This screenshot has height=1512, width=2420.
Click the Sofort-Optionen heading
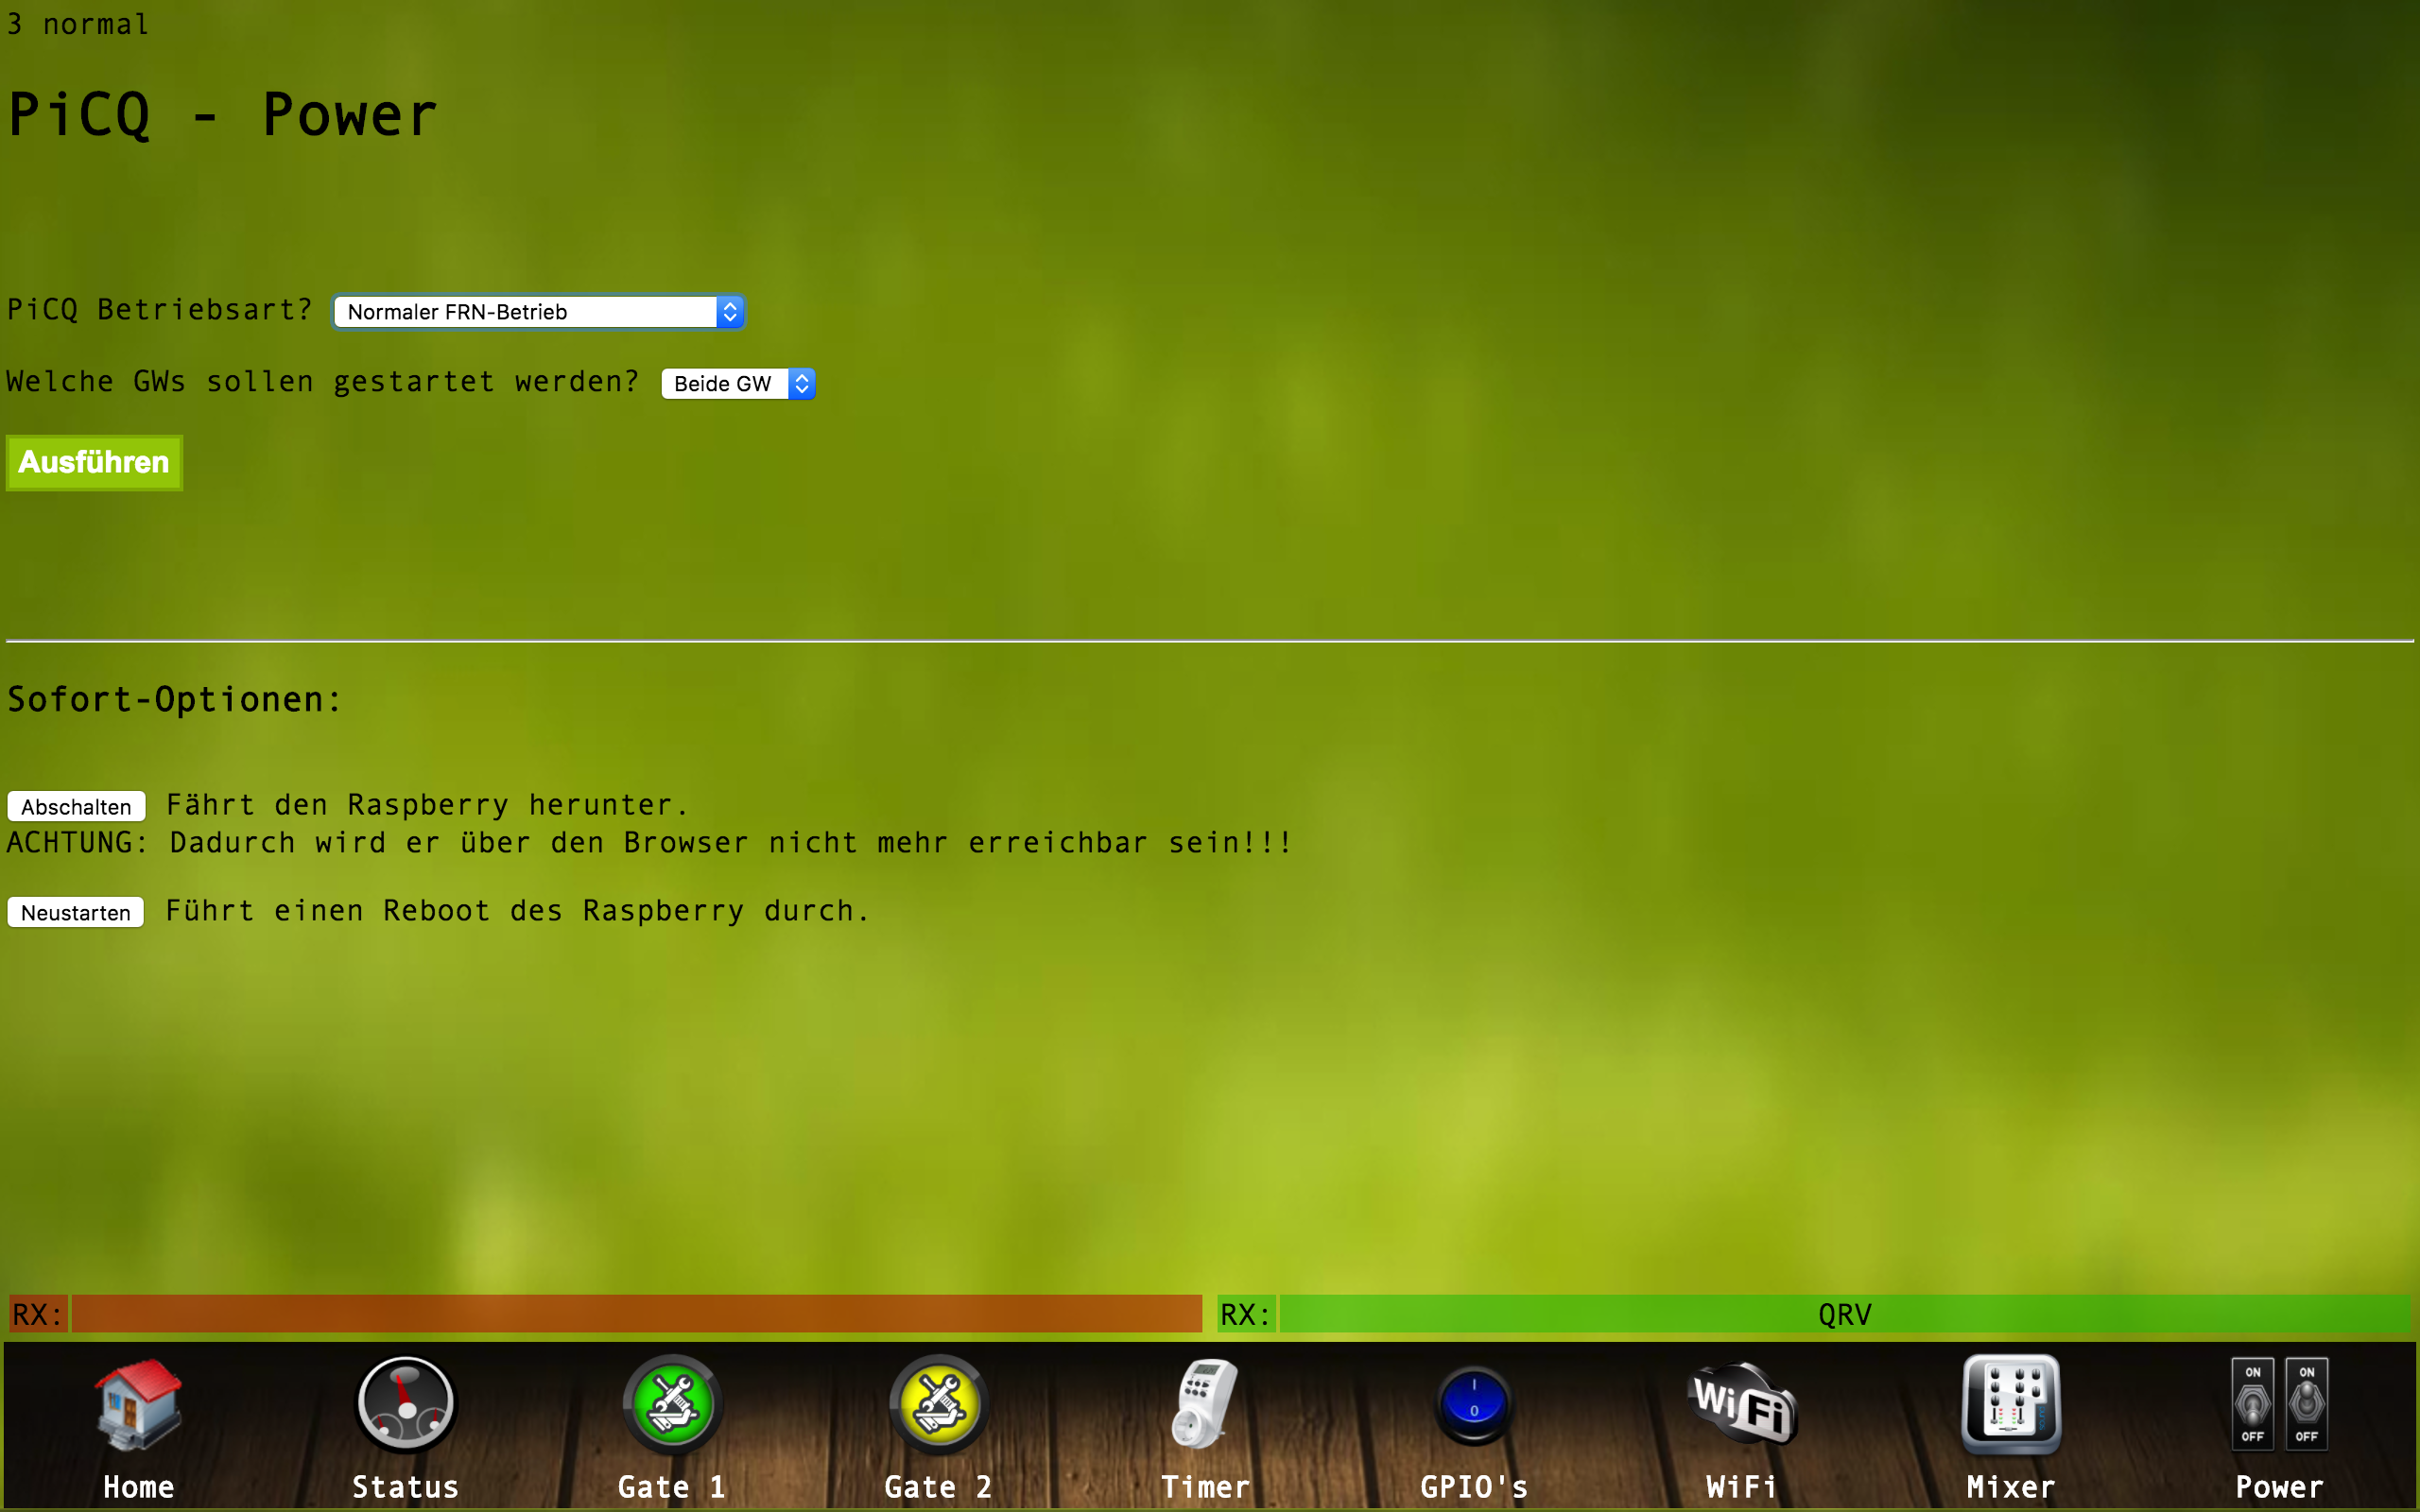pos(174,699)
